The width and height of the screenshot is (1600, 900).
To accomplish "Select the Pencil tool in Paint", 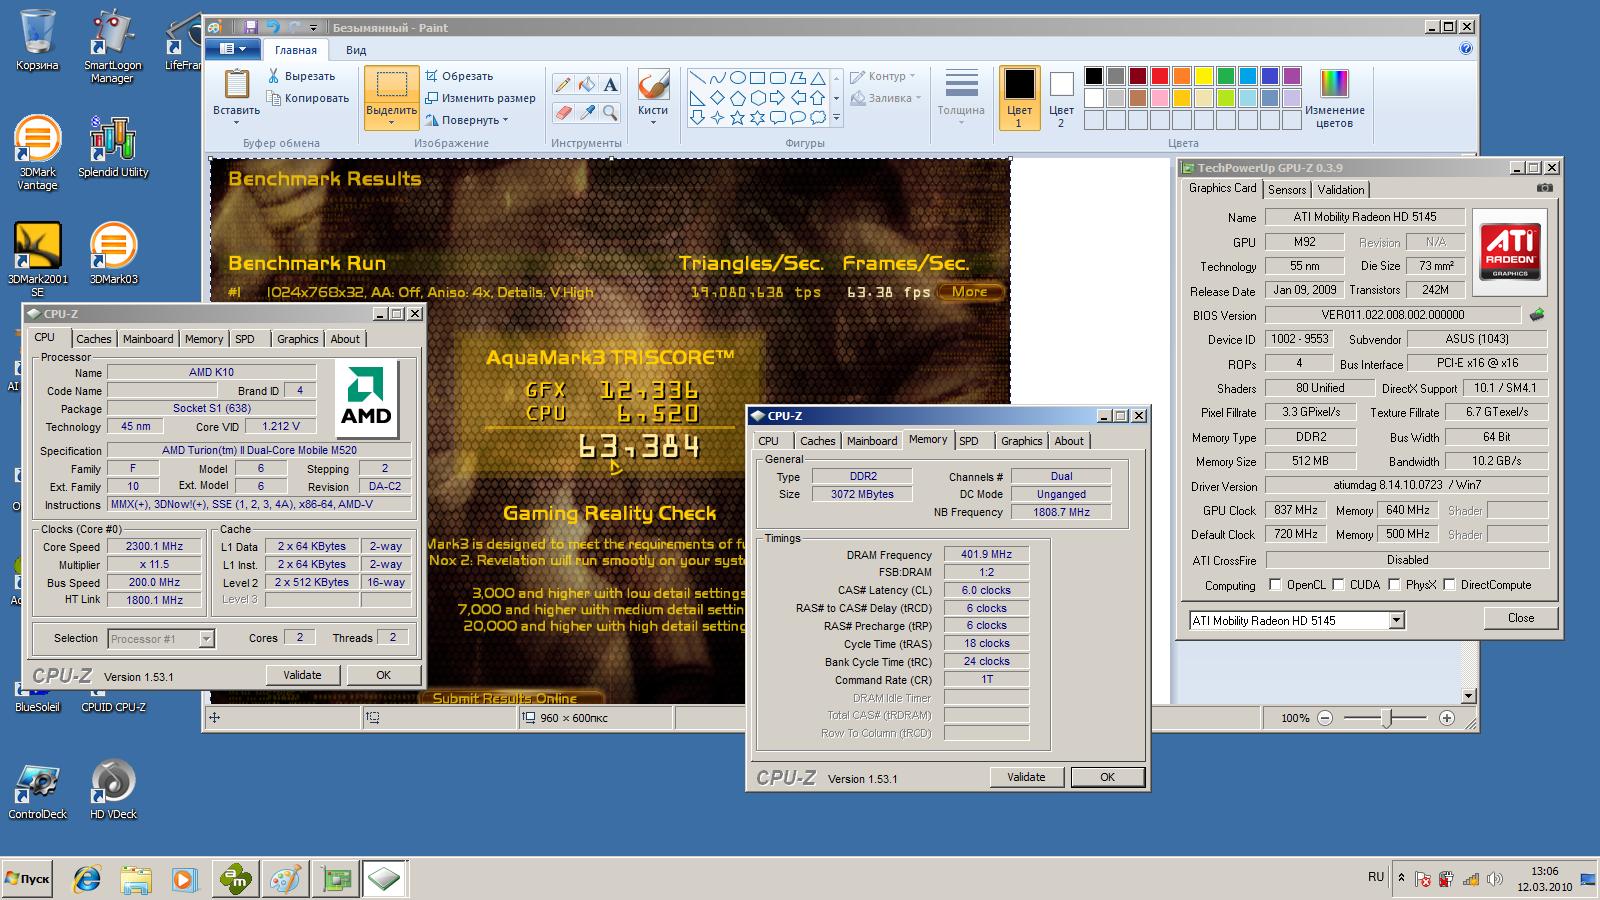I will coord(563,85).
